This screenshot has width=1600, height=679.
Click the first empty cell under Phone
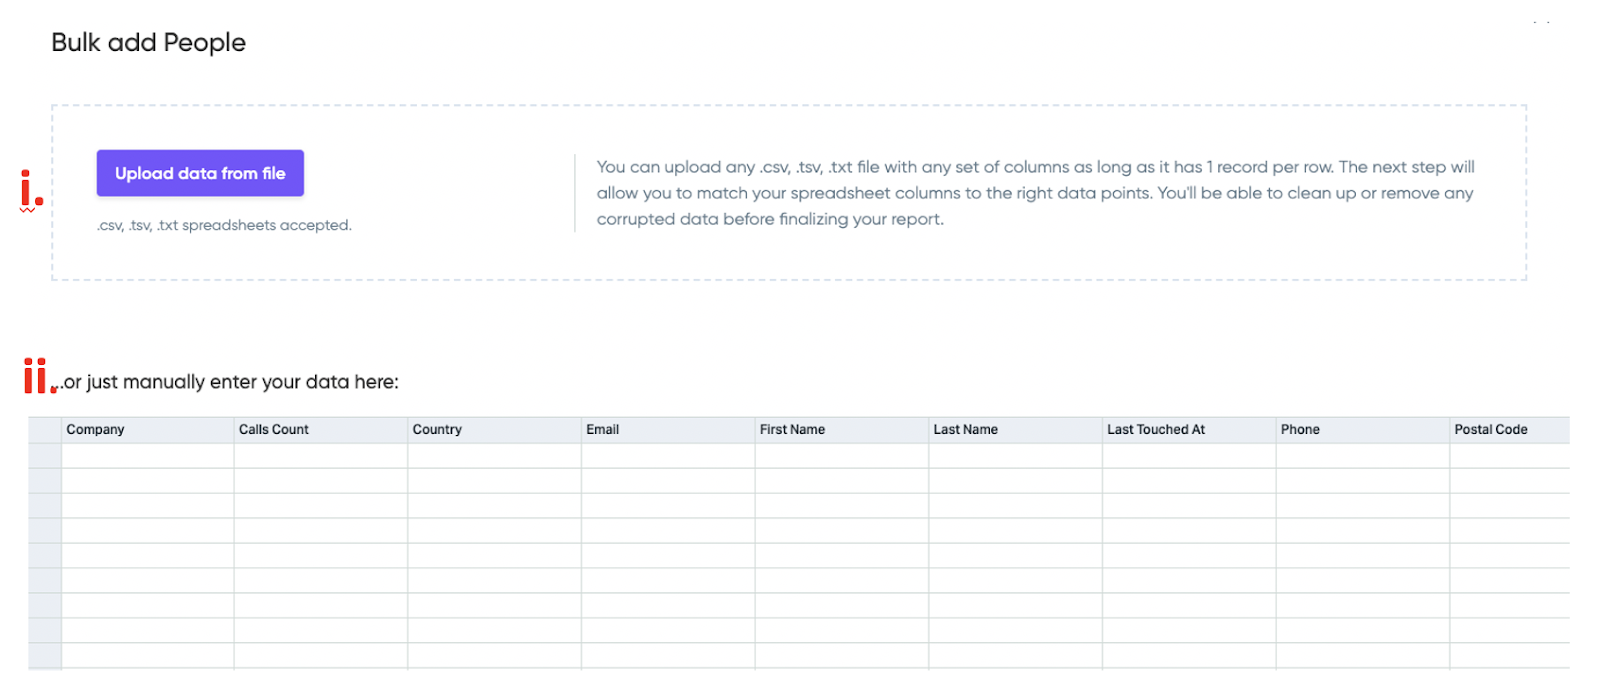1363,456
